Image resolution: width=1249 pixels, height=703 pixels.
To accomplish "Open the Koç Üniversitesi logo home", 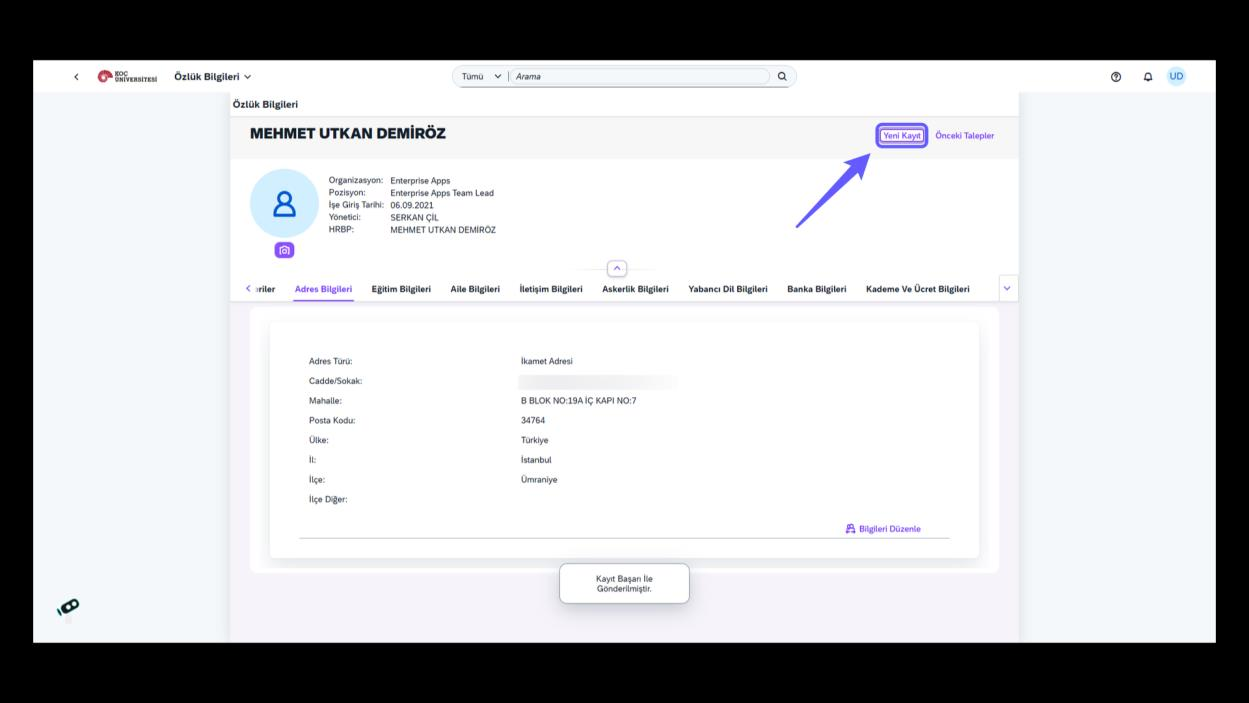I will (127, 77).
